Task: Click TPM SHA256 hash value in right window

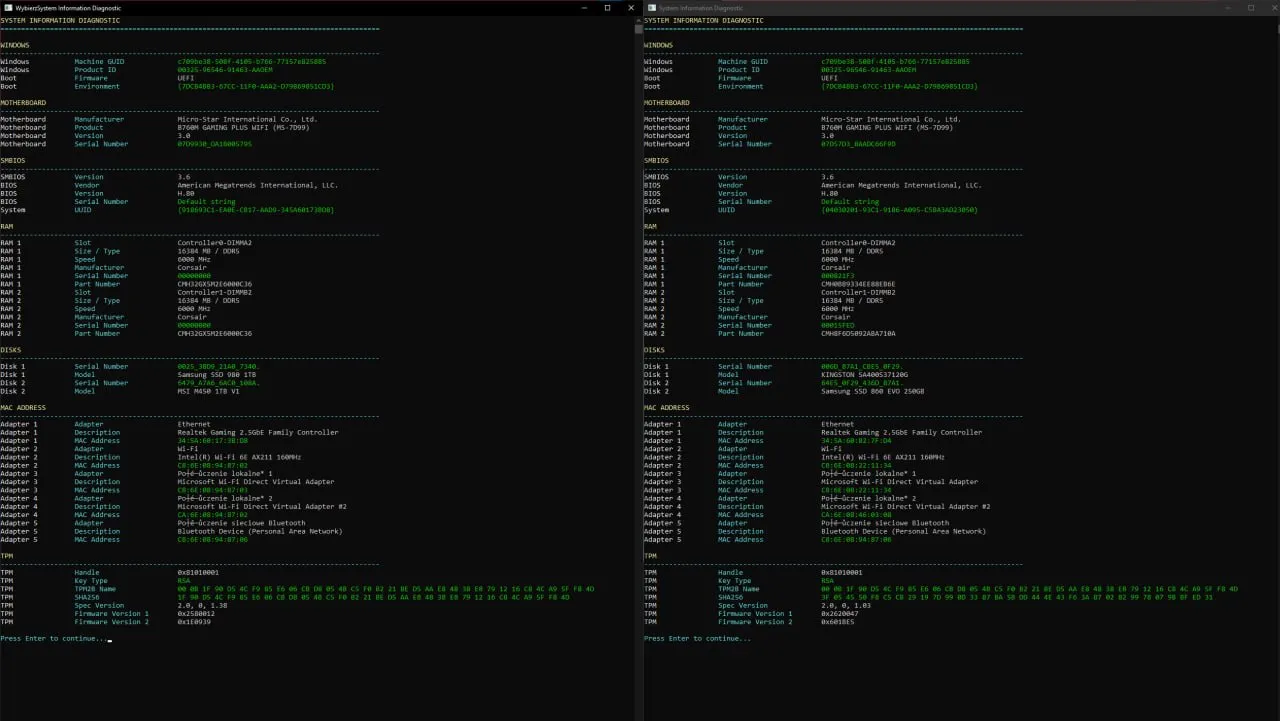Action: coord(1017,597)
